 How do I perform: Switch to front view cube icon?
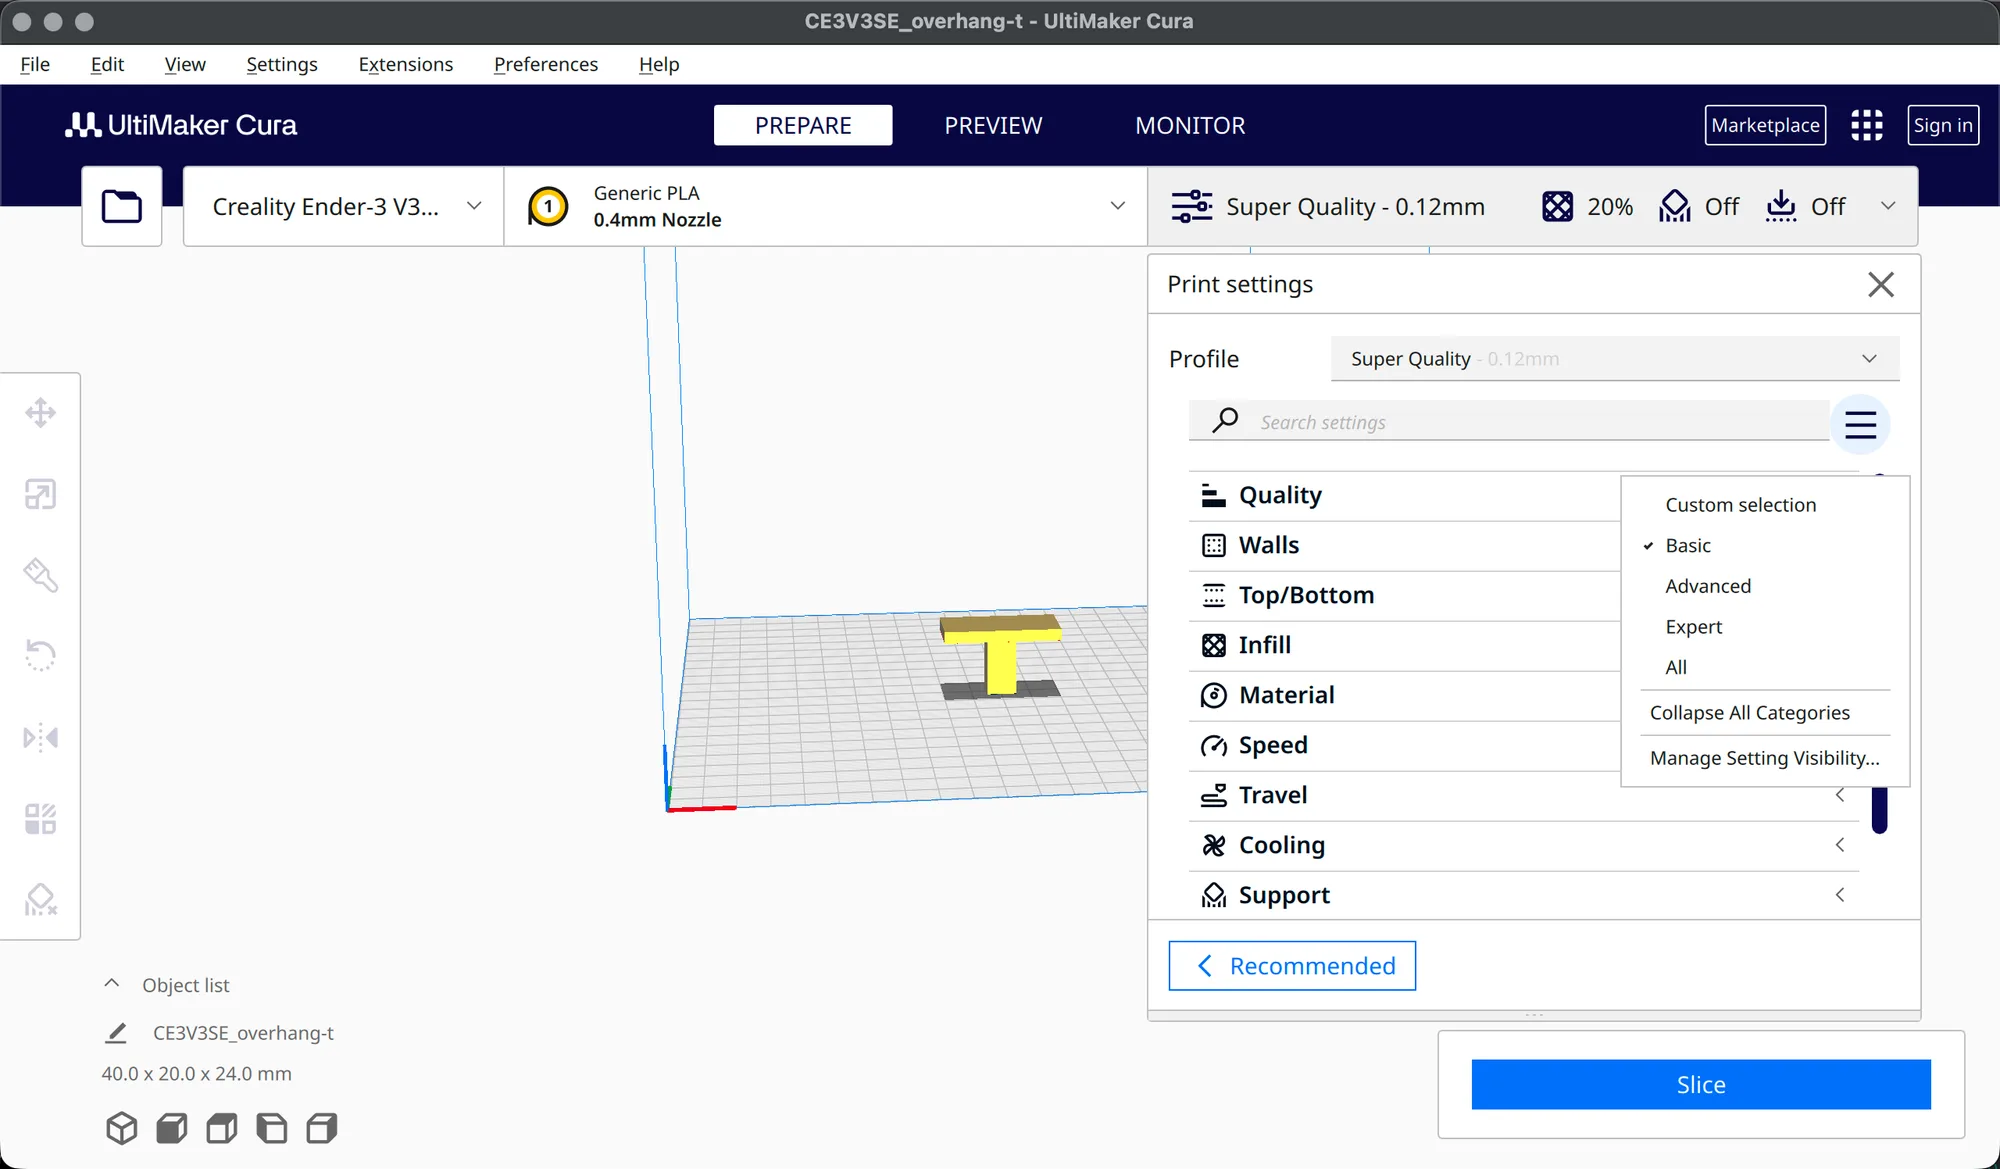click(x=172, y=1128)
